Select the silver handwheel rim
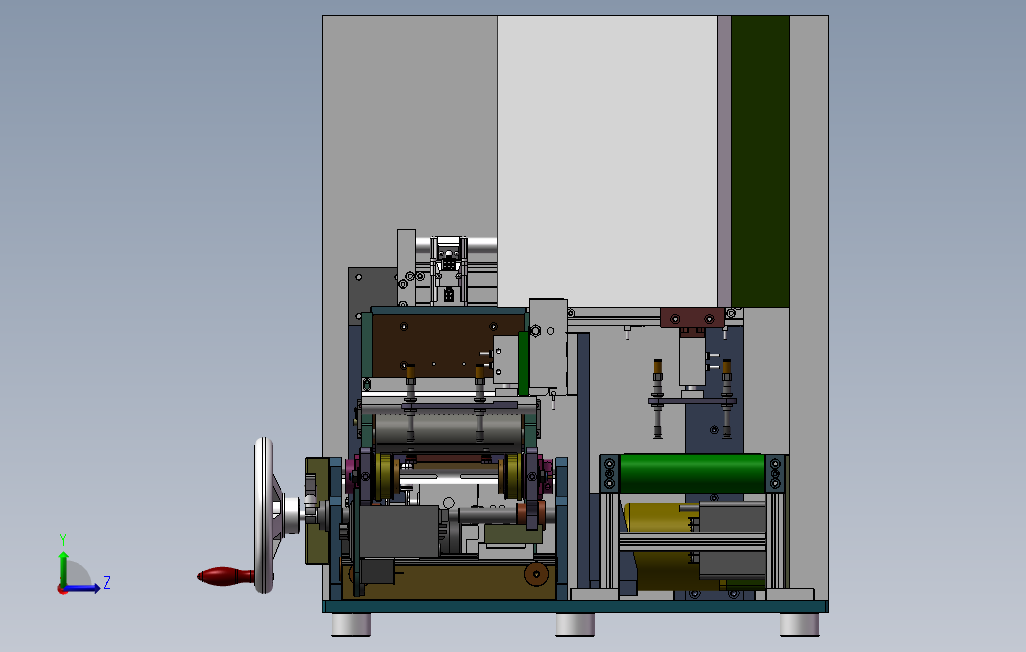This screenshot has width=1026, height=652. coord(264,516)
